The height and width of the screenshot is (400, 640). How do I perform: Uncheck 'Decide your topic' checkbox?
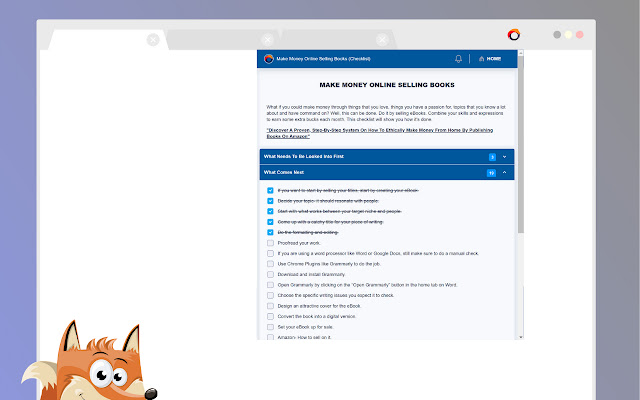click(270, 201)
